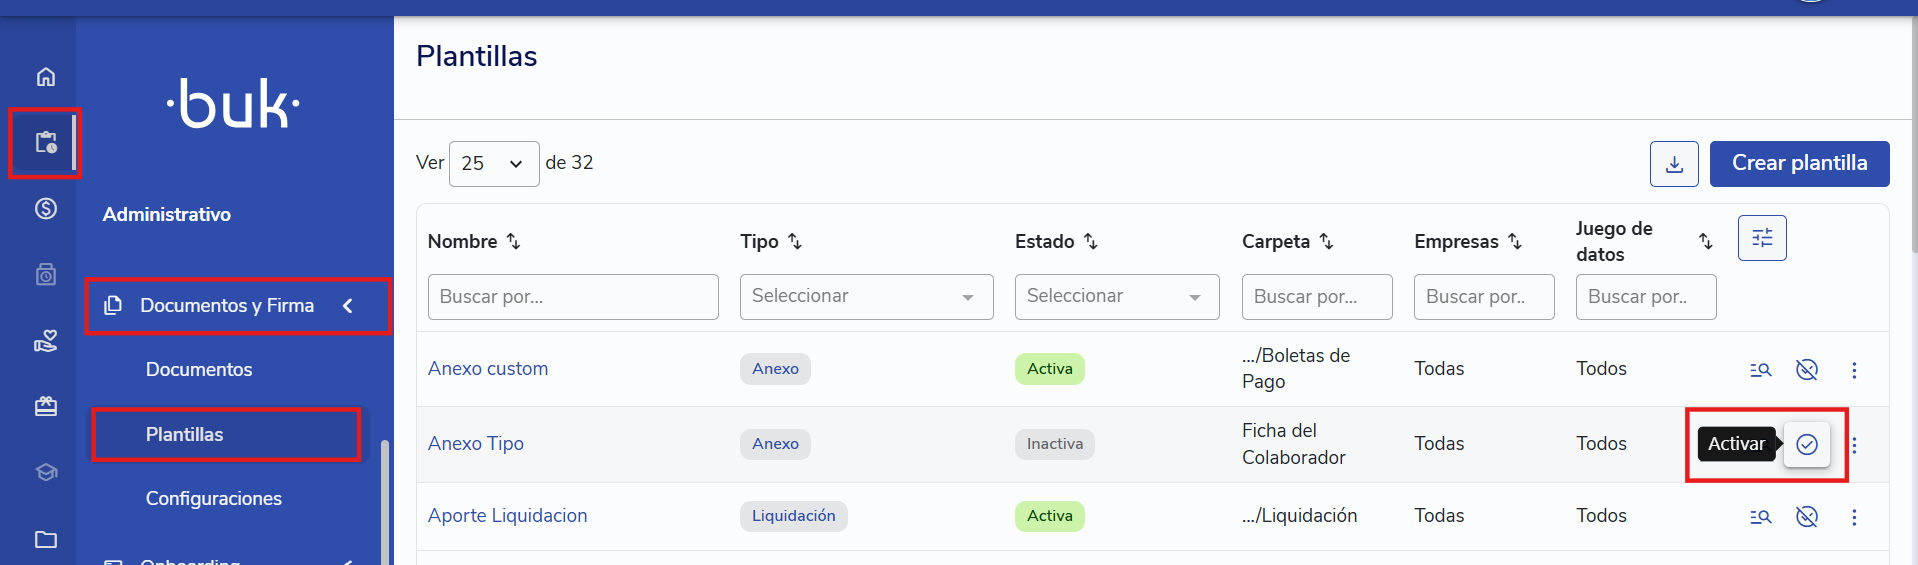
Task: Open Configuraciones in the sidebar menu
Action: pyautogui.click(x=214, y=499)
